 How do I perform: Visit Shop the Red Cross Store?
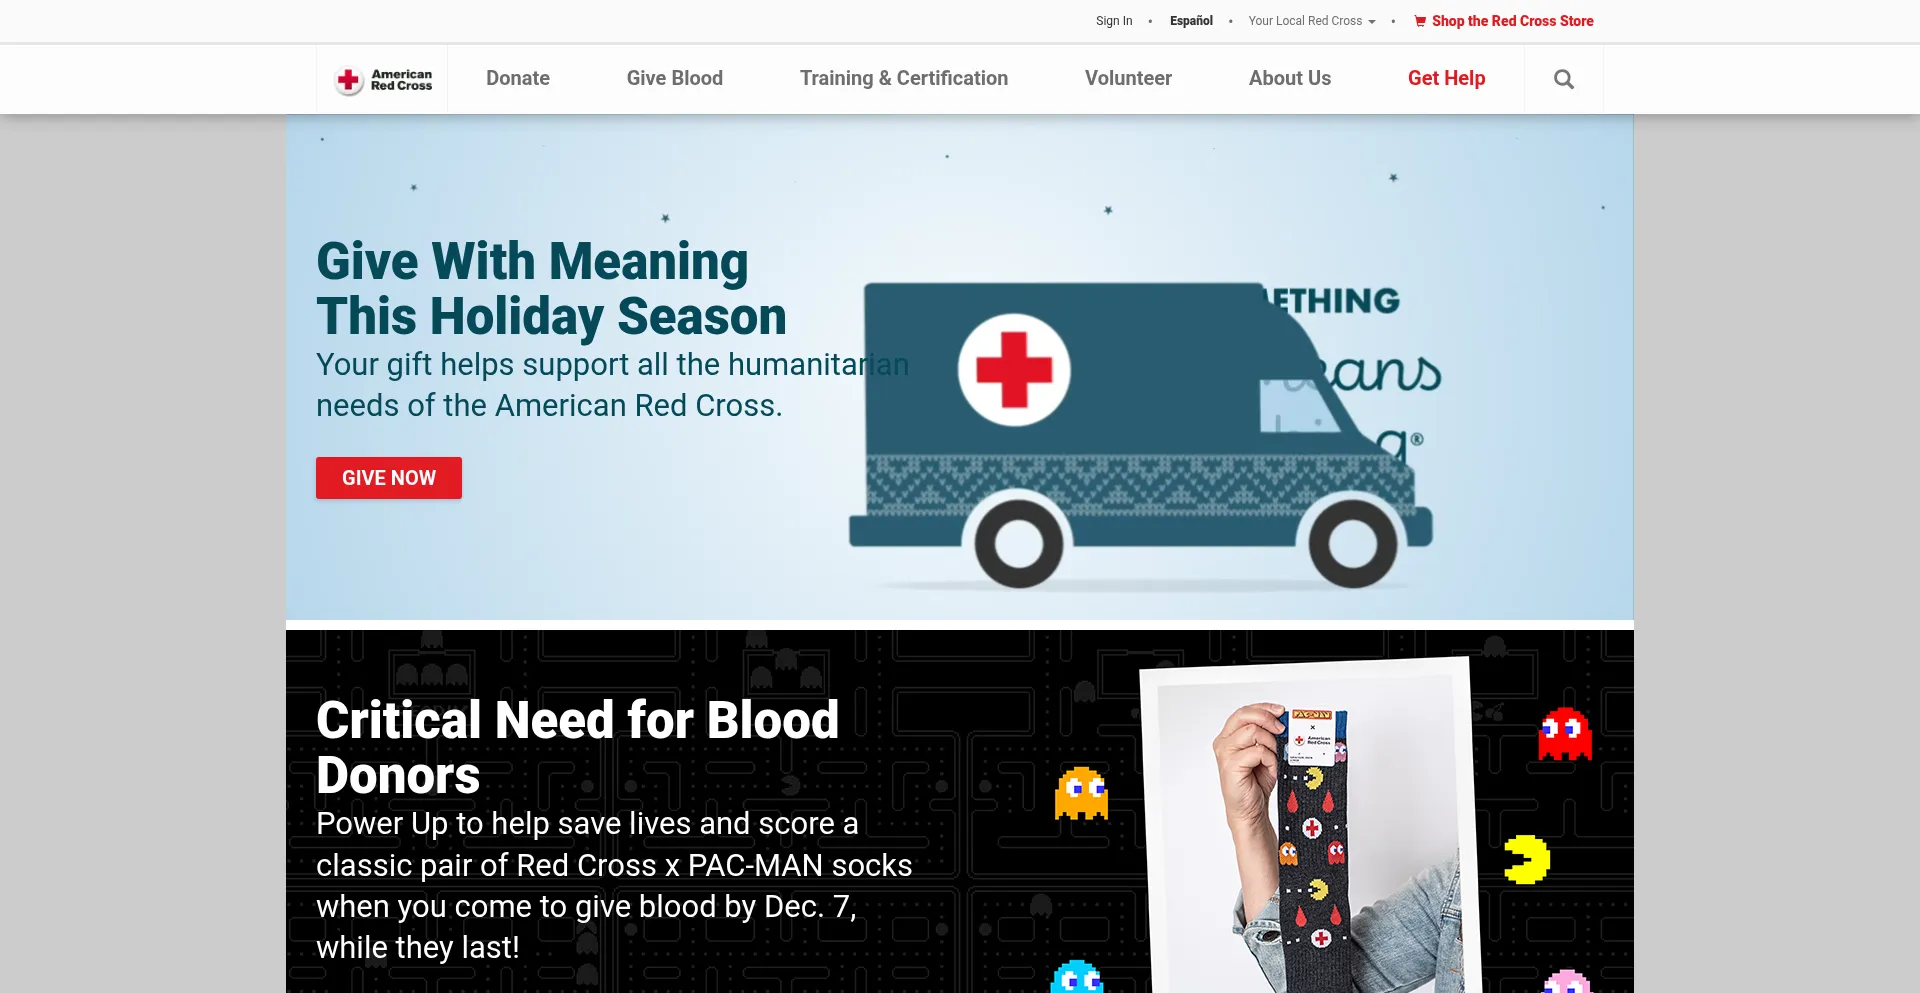click(1512, 21)
